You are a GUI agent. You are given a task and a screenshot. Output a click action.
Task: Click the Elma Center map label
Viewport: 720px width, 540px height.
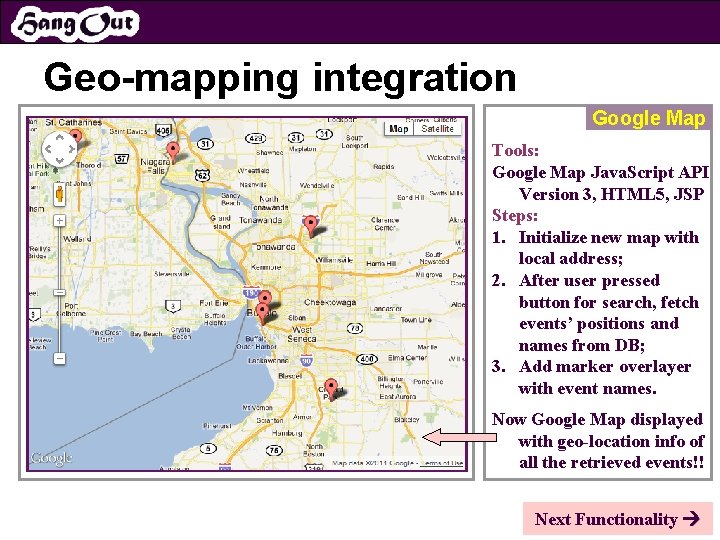407,357
